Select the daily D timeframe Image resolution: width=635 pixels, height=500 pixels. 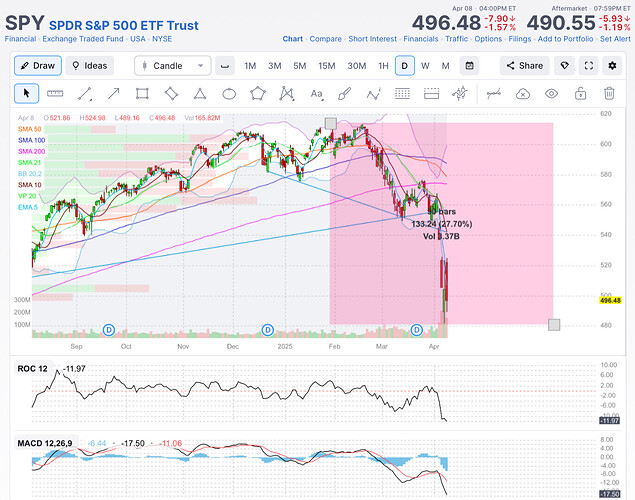pyautogui.click(x=405, y=66)
